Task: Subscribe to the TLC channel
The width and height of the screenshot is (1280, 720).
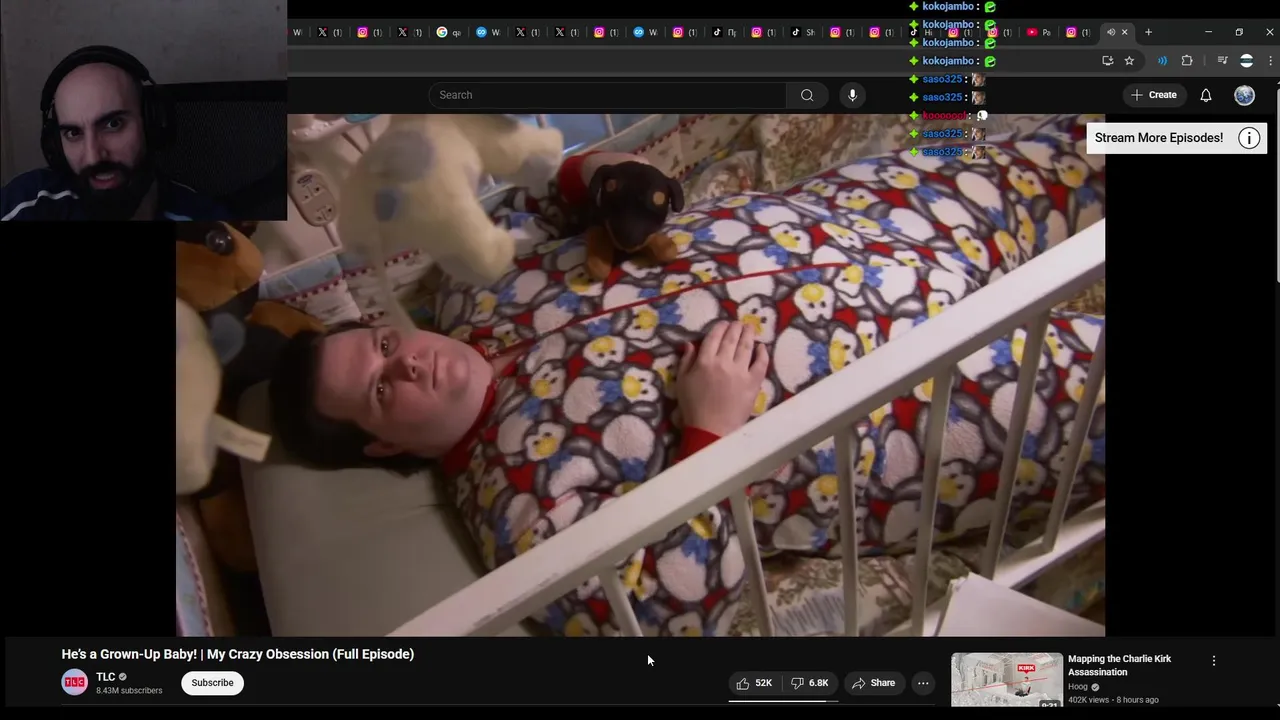Action: [x=212, y=683]
